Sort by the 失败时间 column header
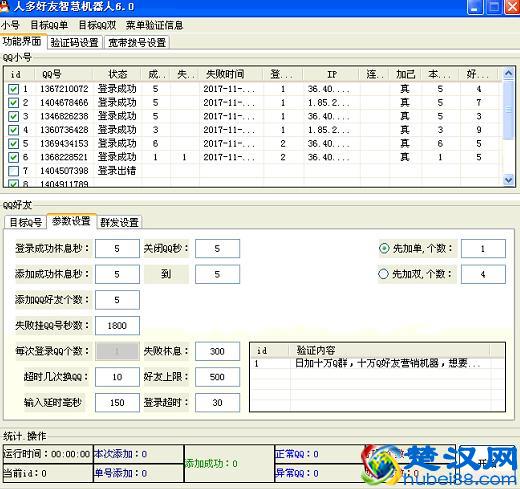520x489 pixels. click(231, 74)
